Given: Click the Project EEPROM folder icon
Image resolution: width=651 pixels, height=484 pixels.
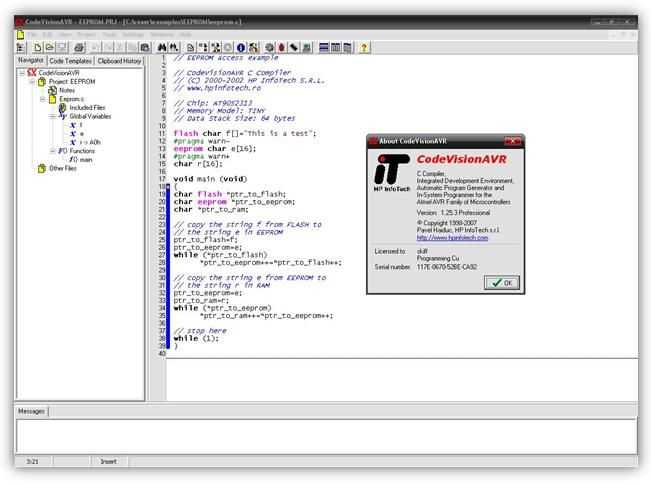Looking at the screenshot, I should [x=42, y=81].
